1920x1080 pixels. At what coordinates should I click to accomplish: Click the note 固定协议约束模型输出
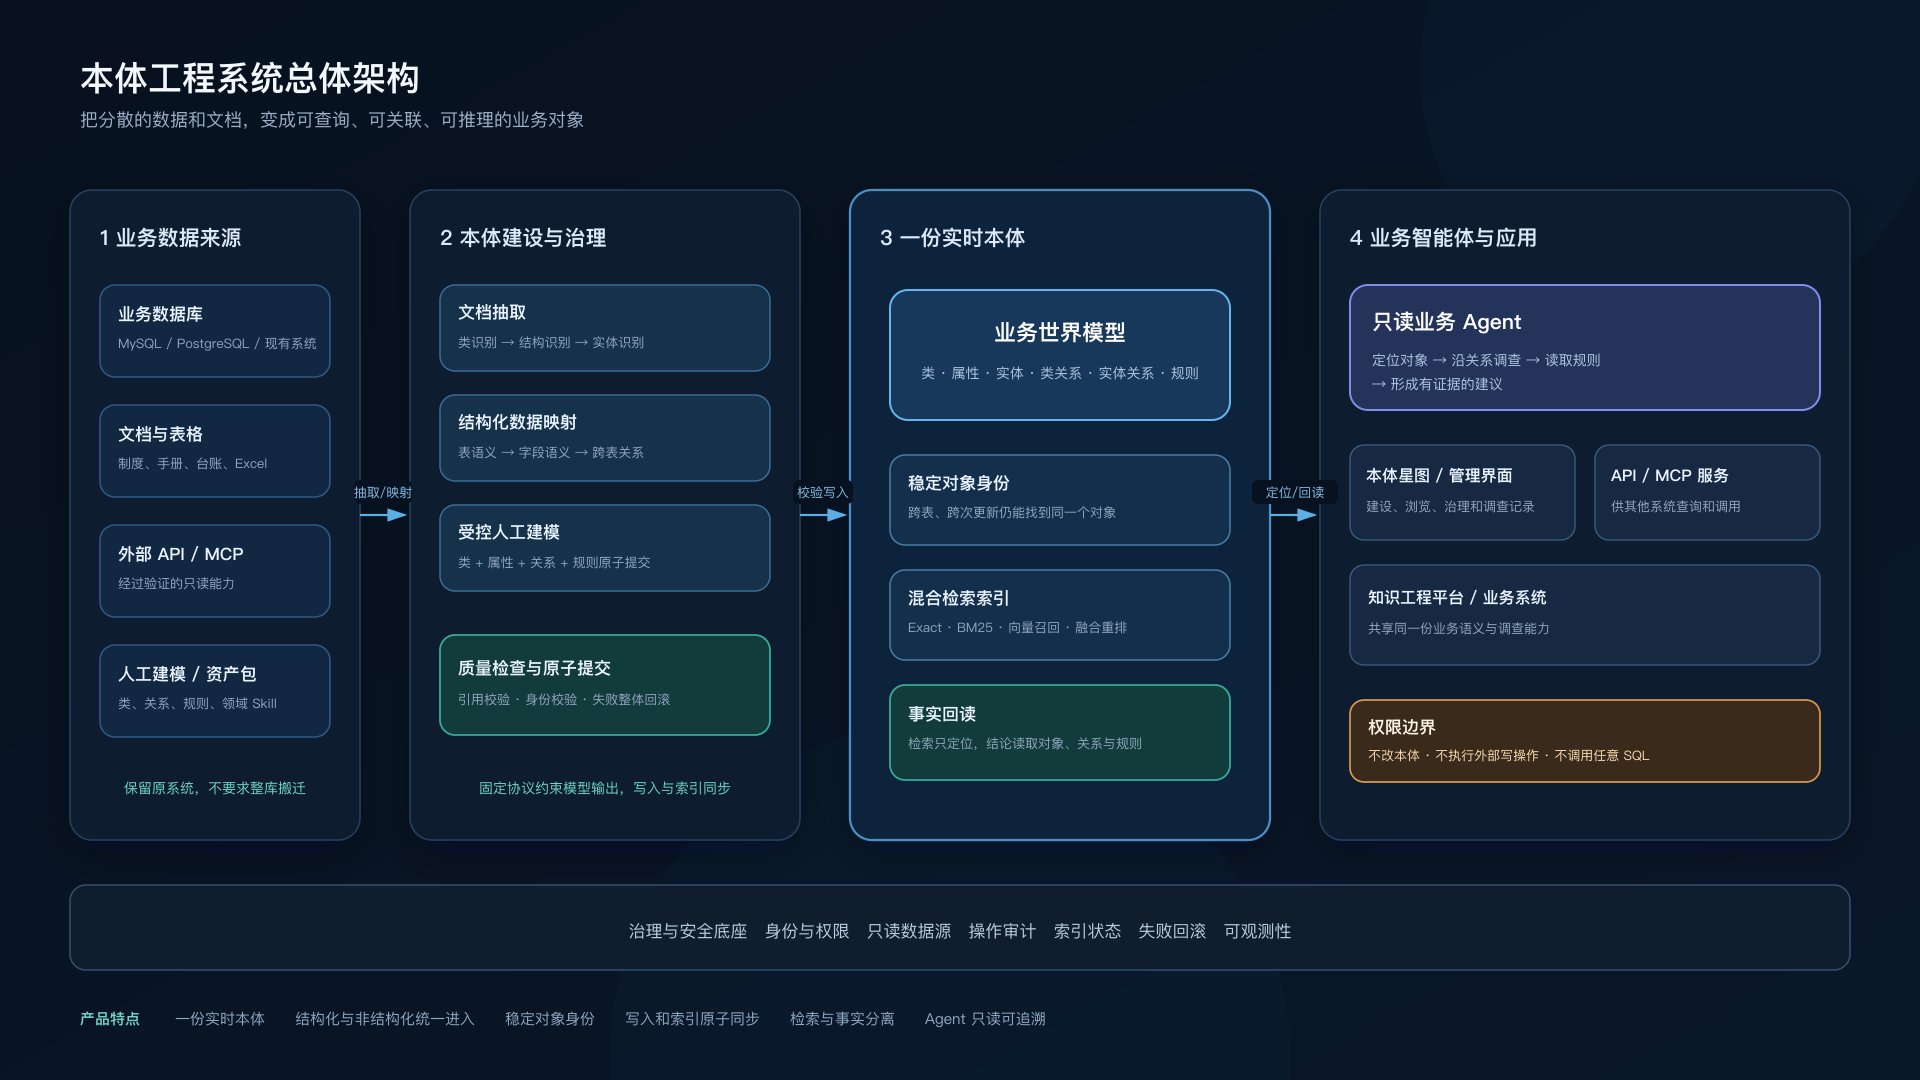pyautogui.click(x=549, y=788)
